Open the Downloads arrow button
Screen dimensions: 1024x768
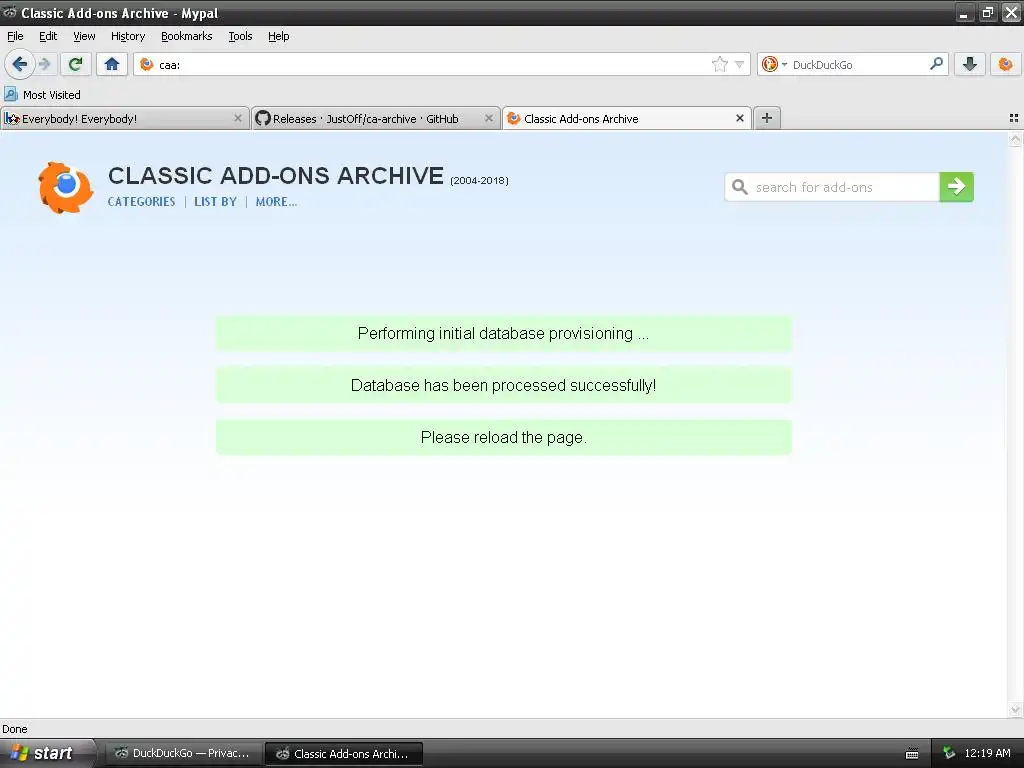(x=970, y=64)
